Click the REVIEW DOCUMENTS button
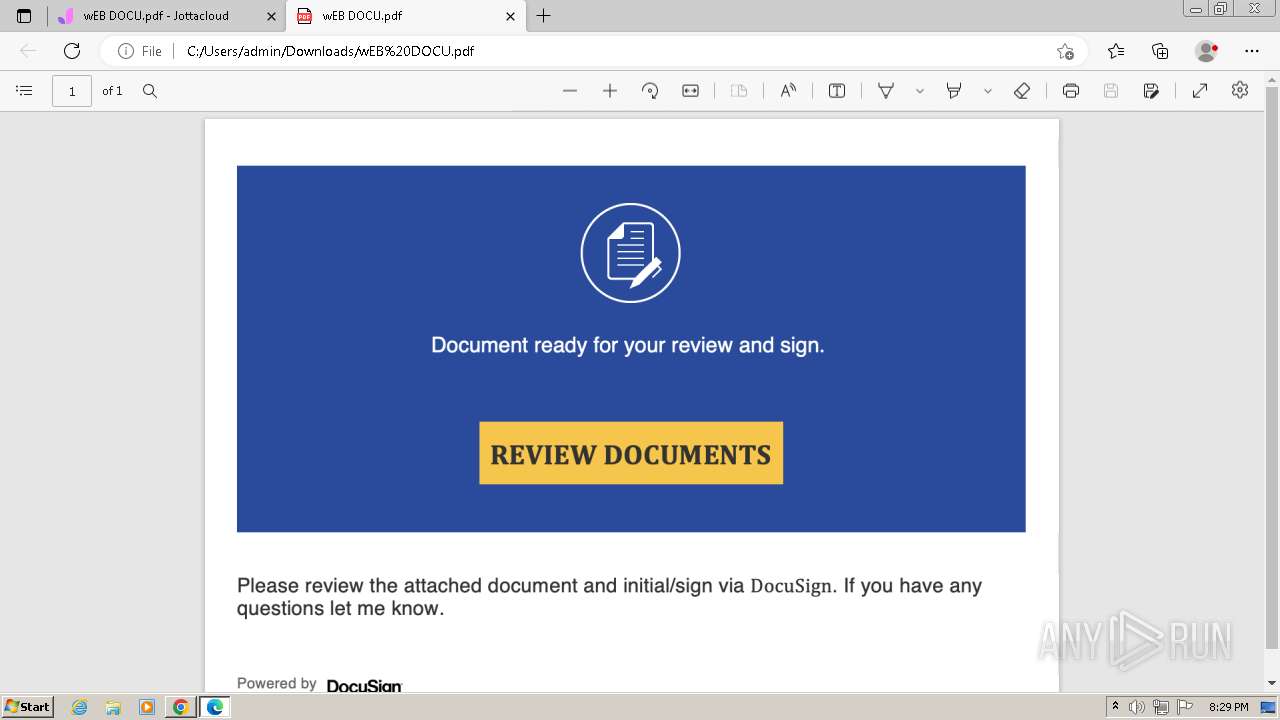The image size is (1280, 720). tap(631, 453)
